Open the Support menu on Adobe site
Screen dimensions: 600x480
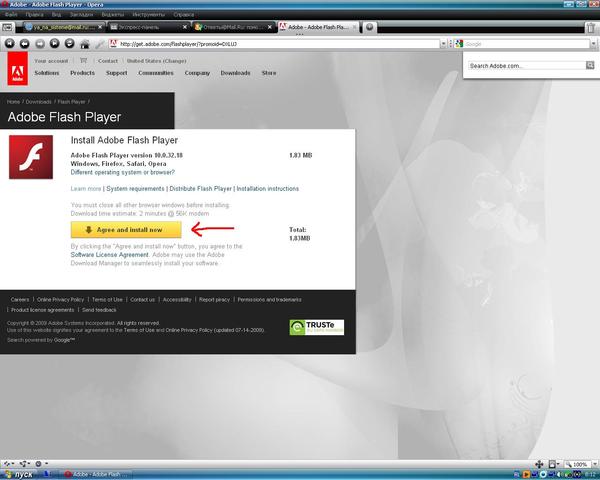coord(116,73)
